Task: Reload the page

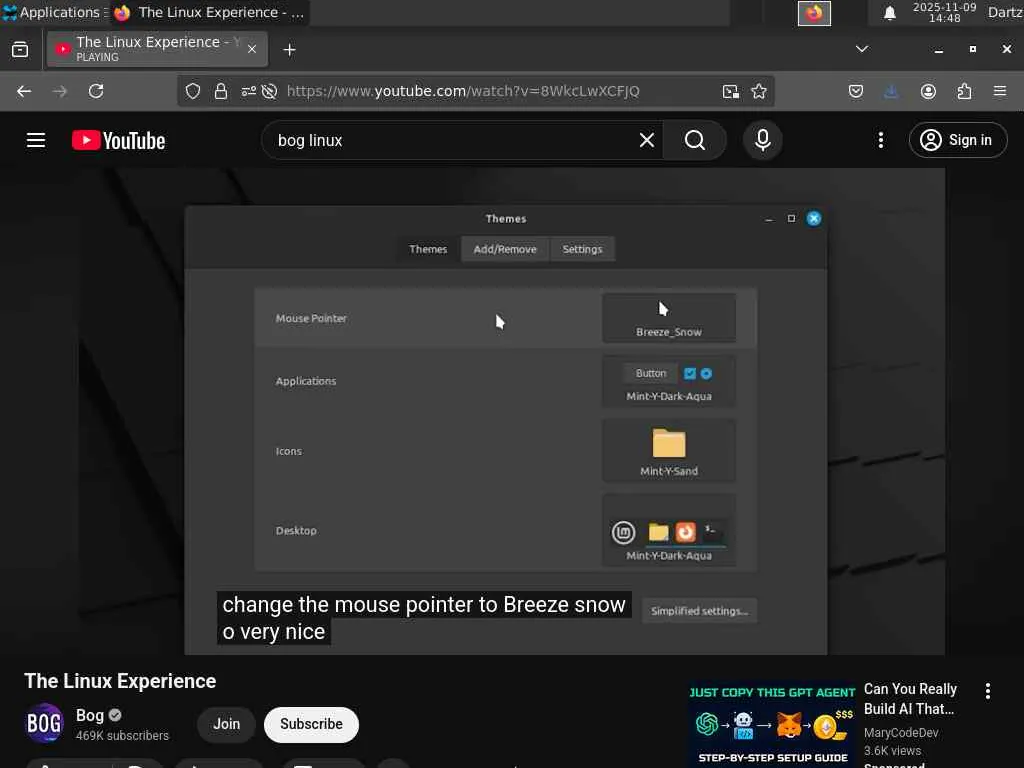Action: point(96,91)
